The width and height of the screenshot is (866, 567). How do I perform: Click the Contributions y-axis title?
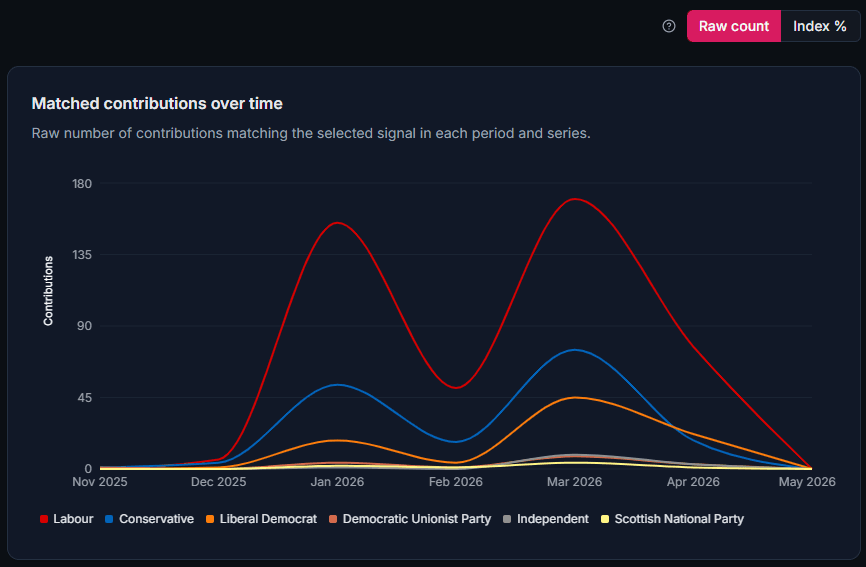(49, 291)
